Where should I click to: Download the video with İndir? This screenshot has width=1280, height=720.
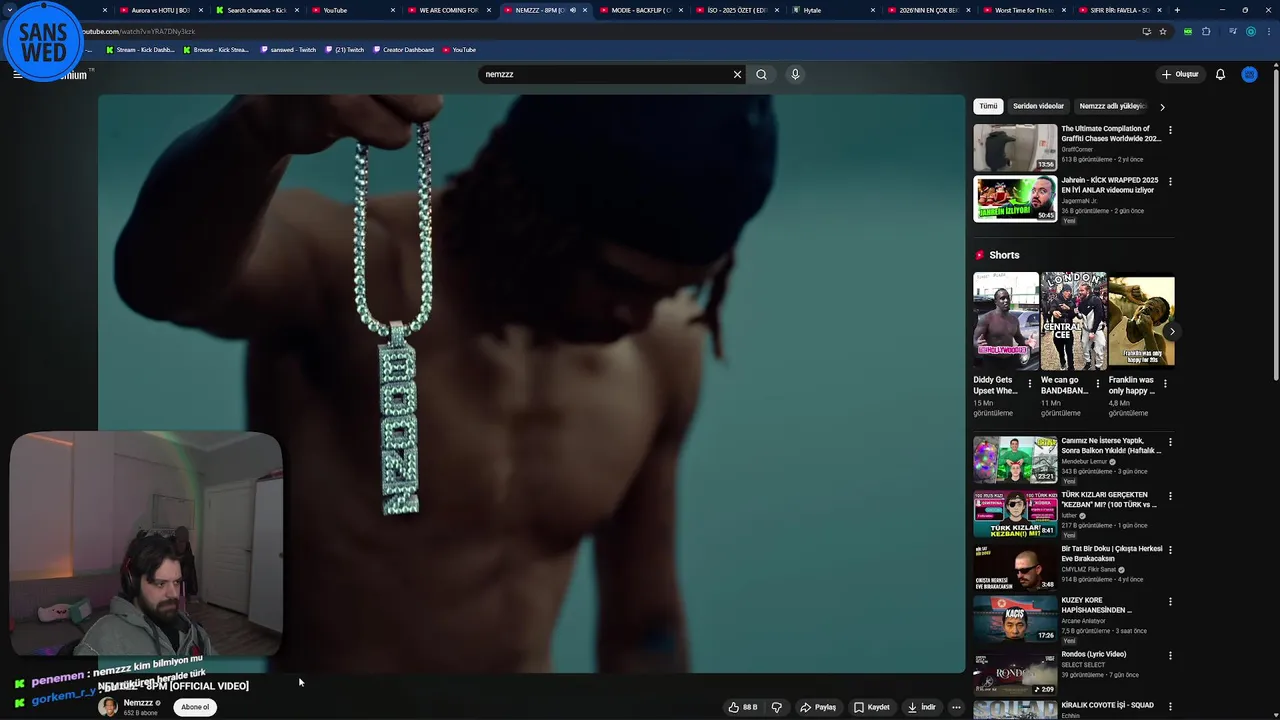pos(922,707)
